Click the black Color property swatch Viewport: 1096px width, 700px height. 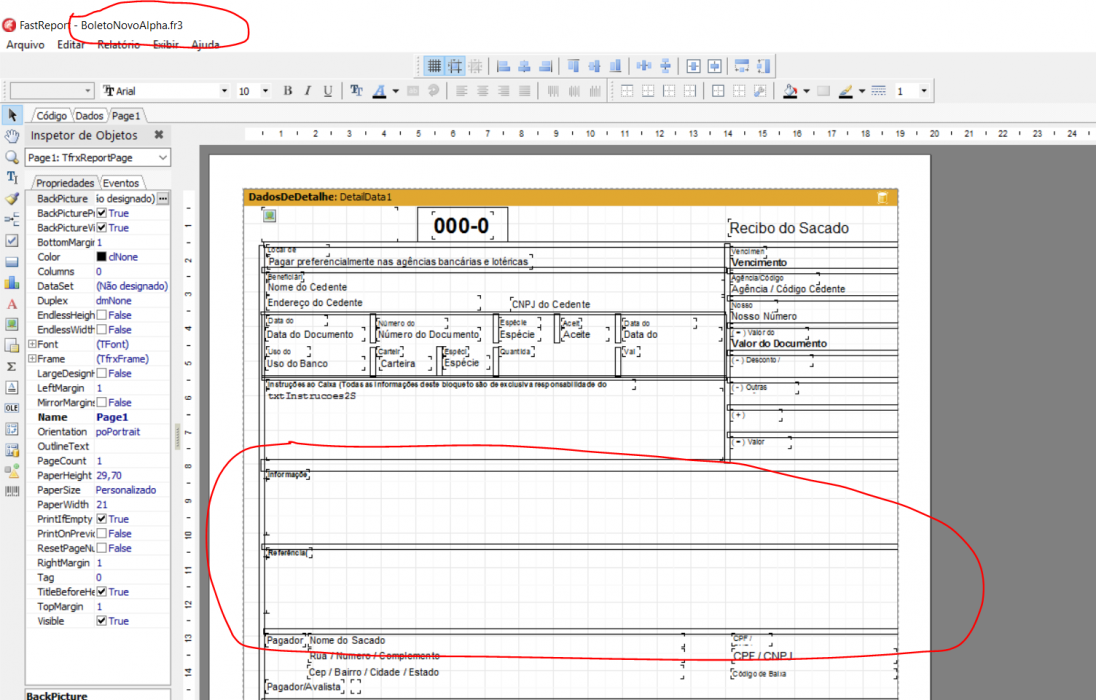coord(101,257)
